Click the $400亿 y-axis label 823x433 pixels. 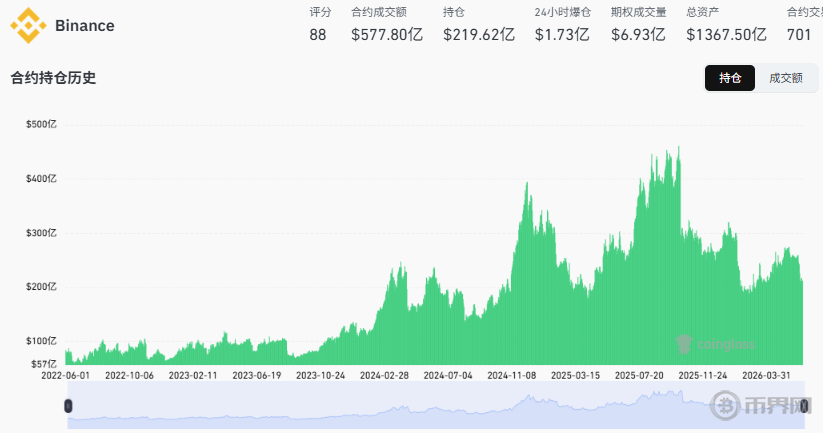pyautogui.click(x=41, y=179)
